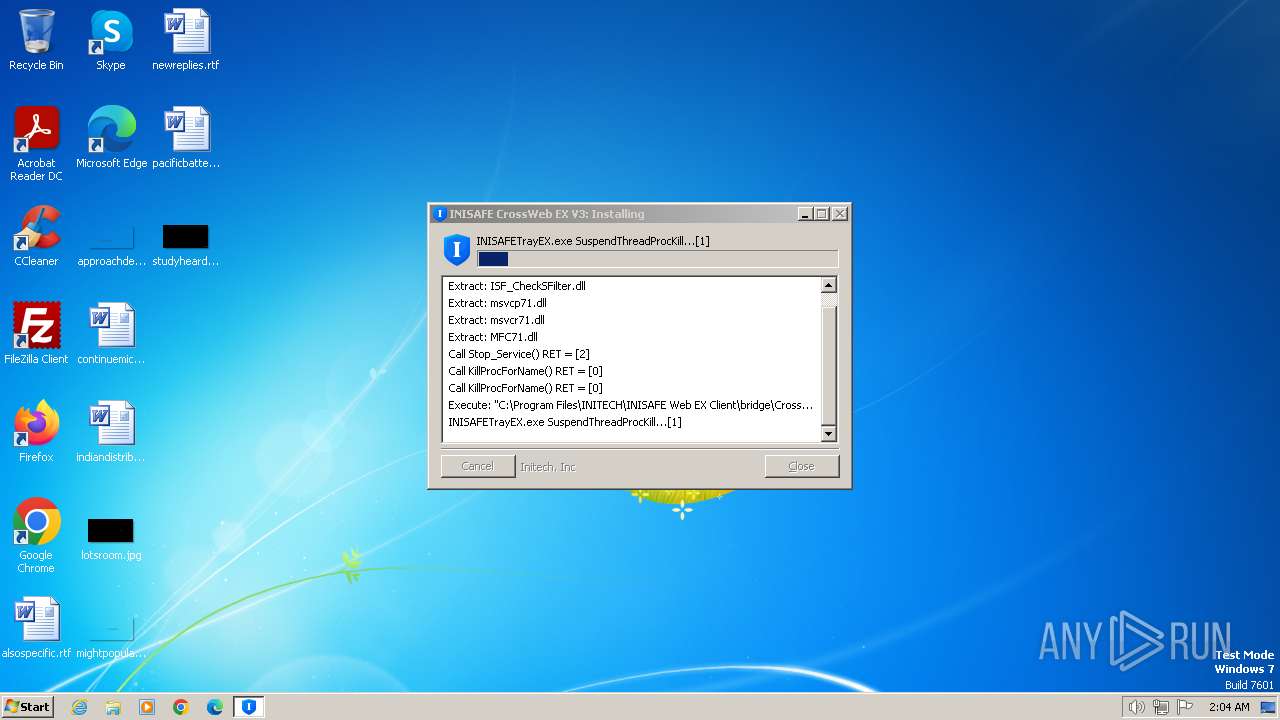
Task: Open Windows Media Player from the taskbar
Action: [x=147, y=707]
